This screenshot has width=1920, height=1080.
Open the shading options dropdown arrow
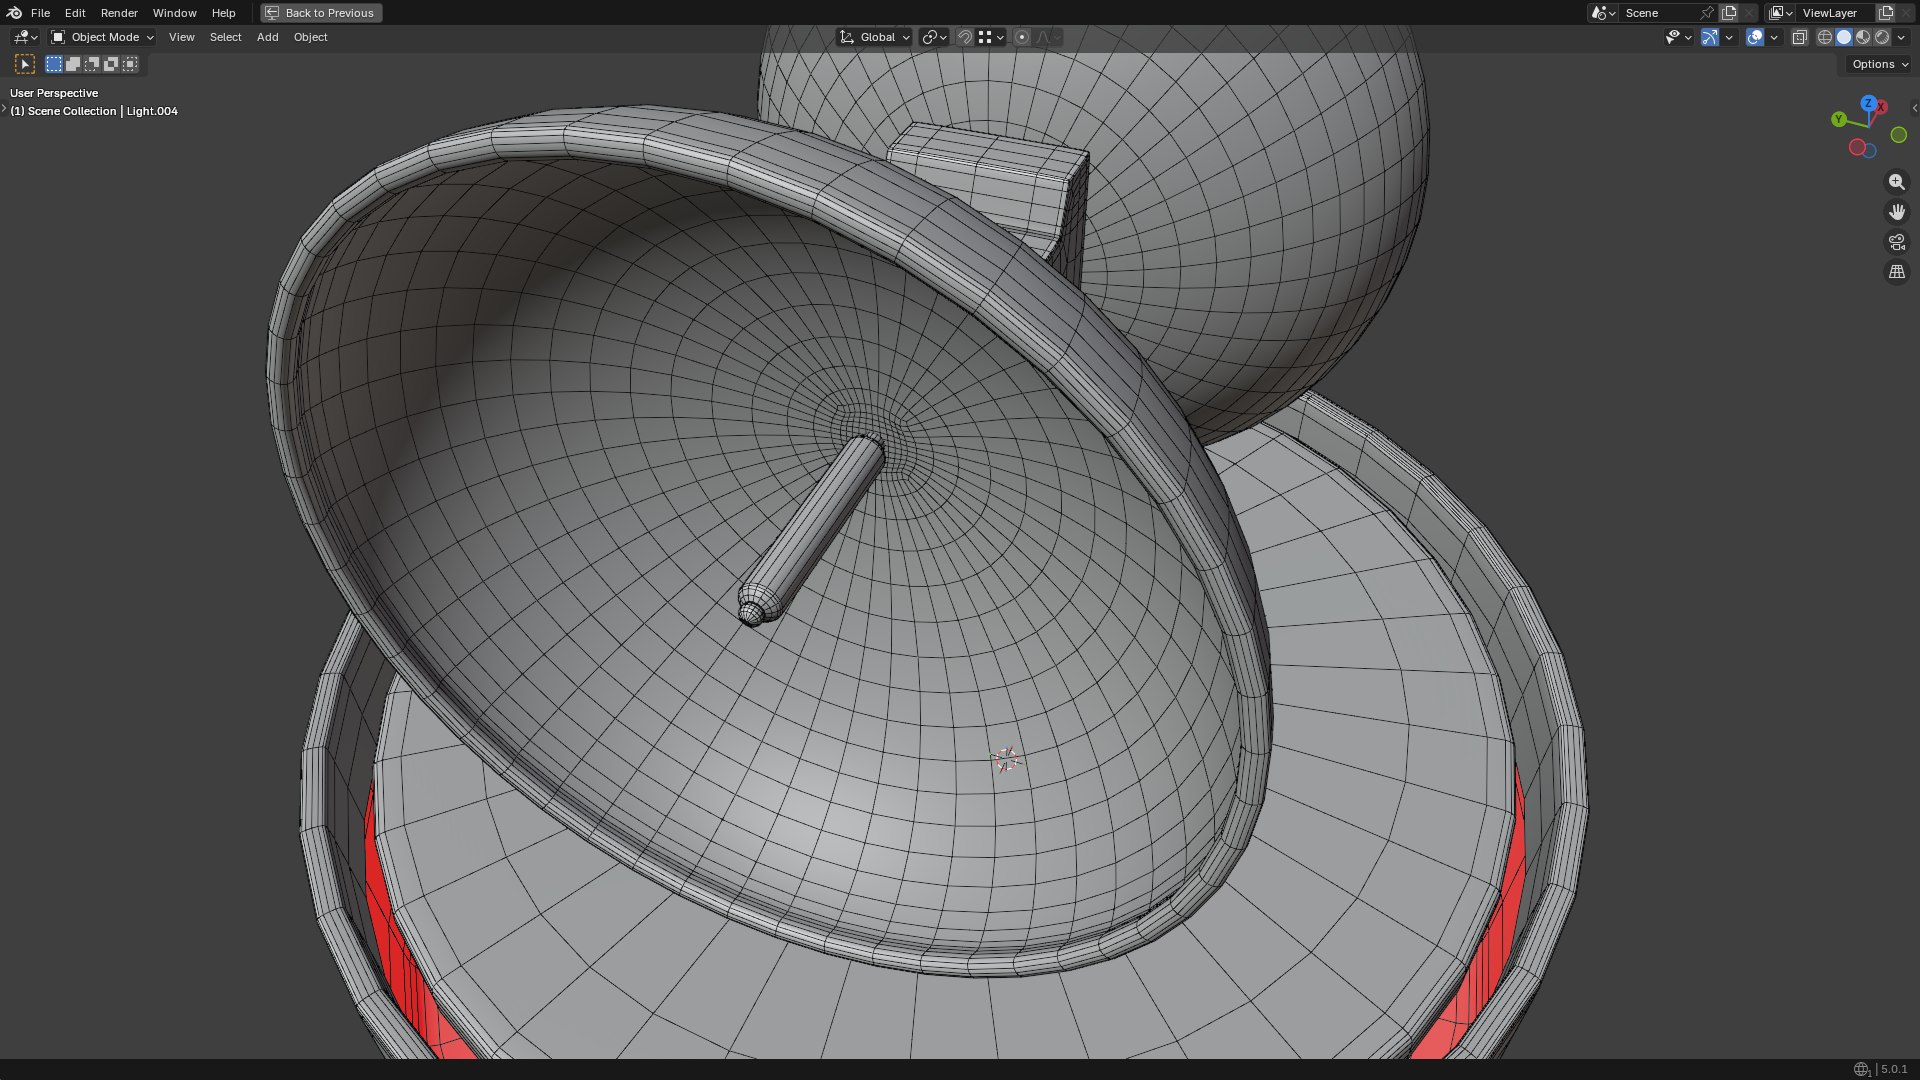[1901, 37]
